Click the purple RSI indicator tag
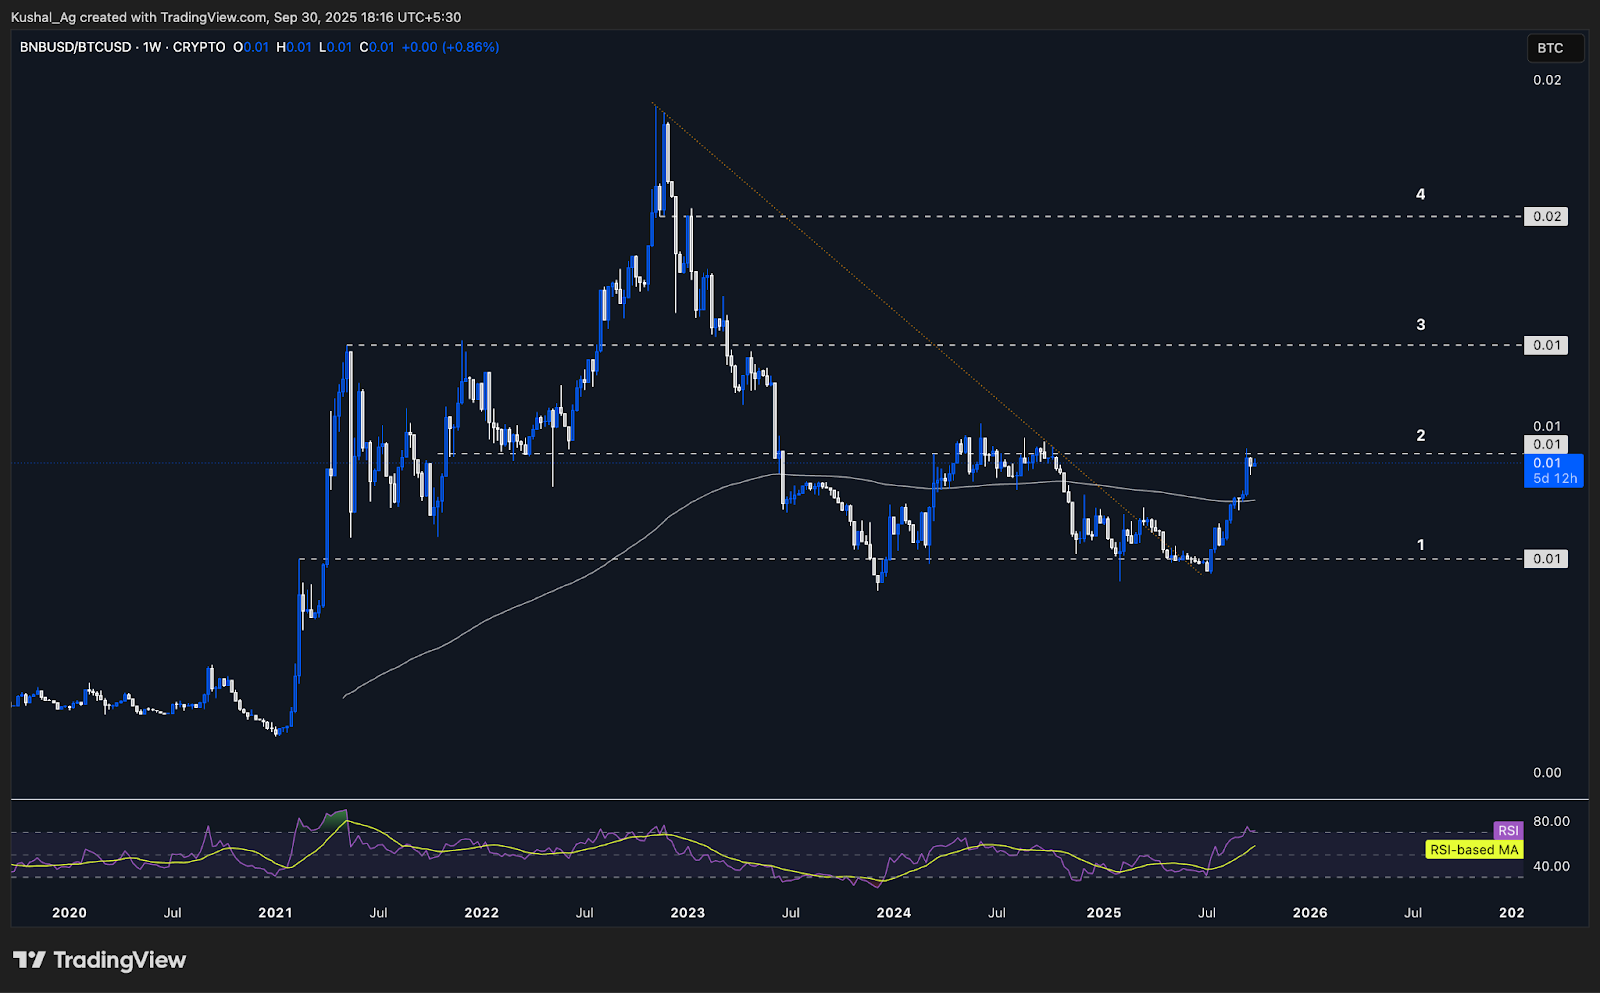 coord(1508,830)
